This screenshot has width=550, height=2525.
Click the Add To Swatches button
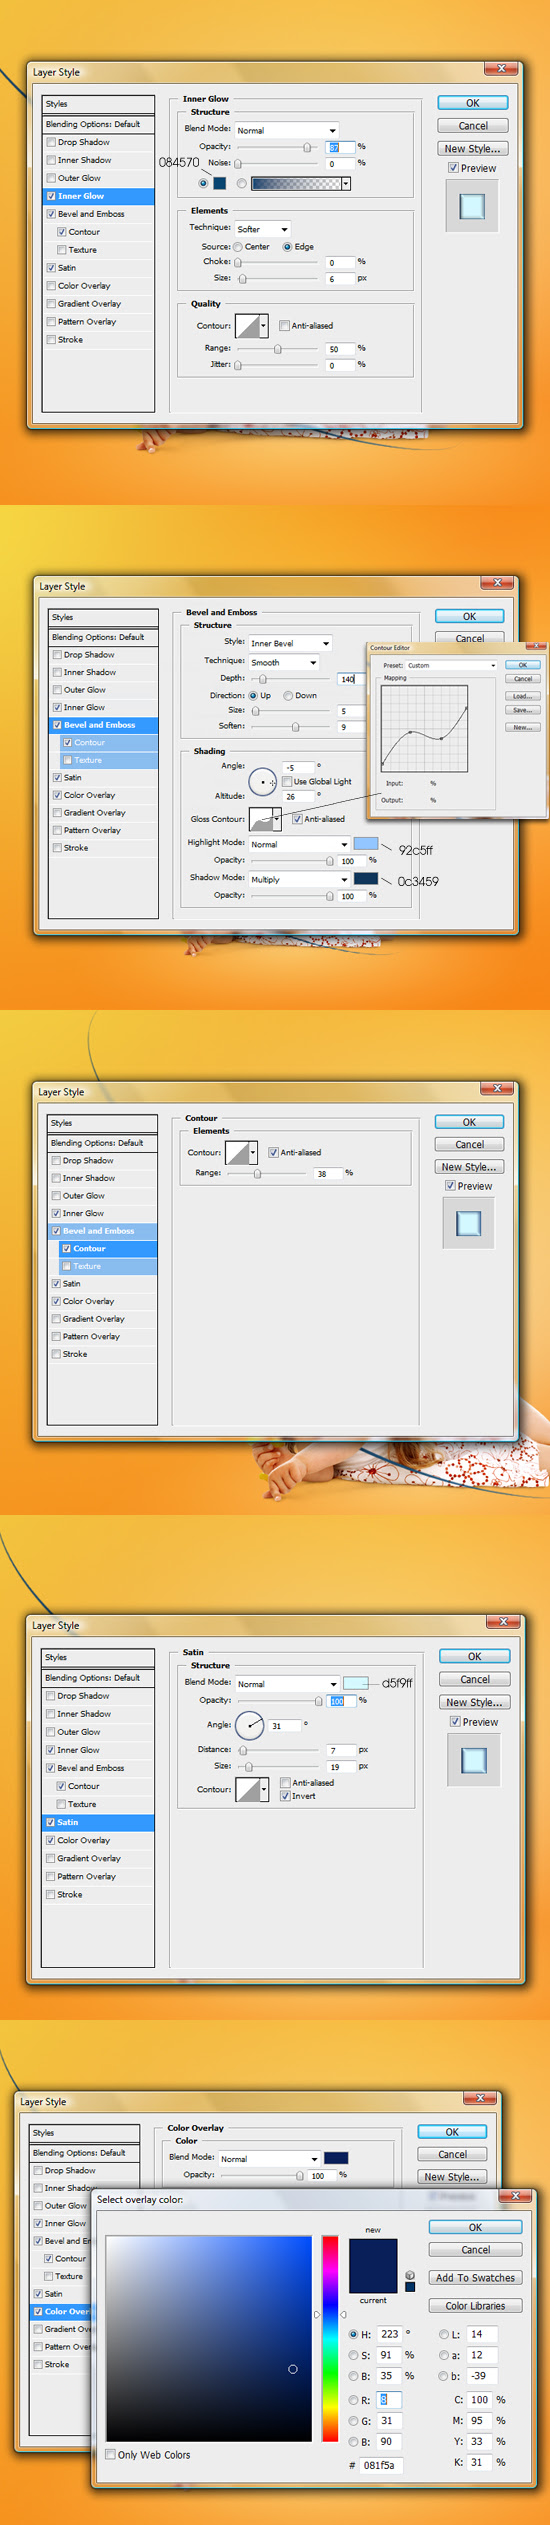click(x=475, y=2277)
